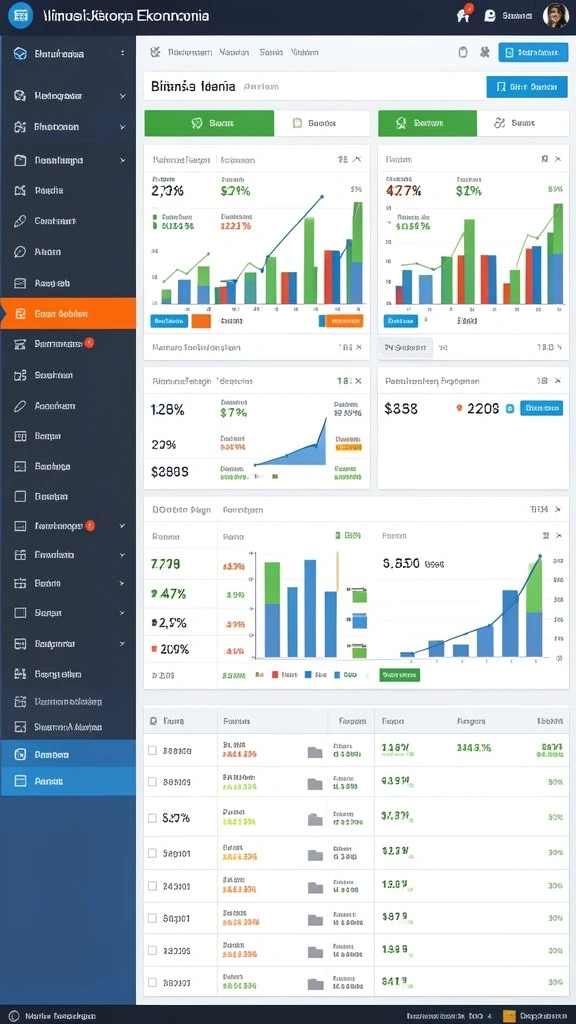
Task: Expand the second sidebar item chevron
Action: tap(123, 96)
